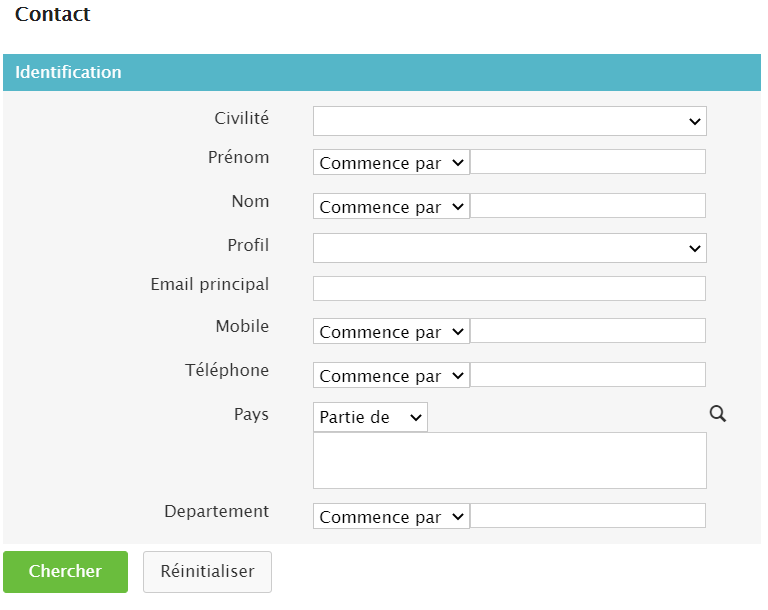Open the Pays 'Partie de' dropdown
Image resolution: width=768 pixels, height=610 pixels.
pos(370,418)
